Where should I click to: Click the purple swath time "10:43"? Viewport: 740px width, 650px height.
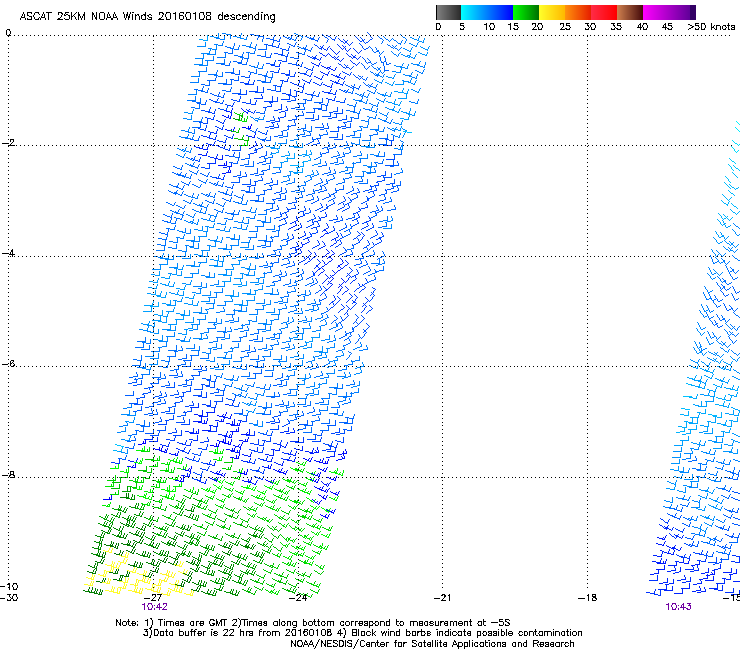pos(678,607)
